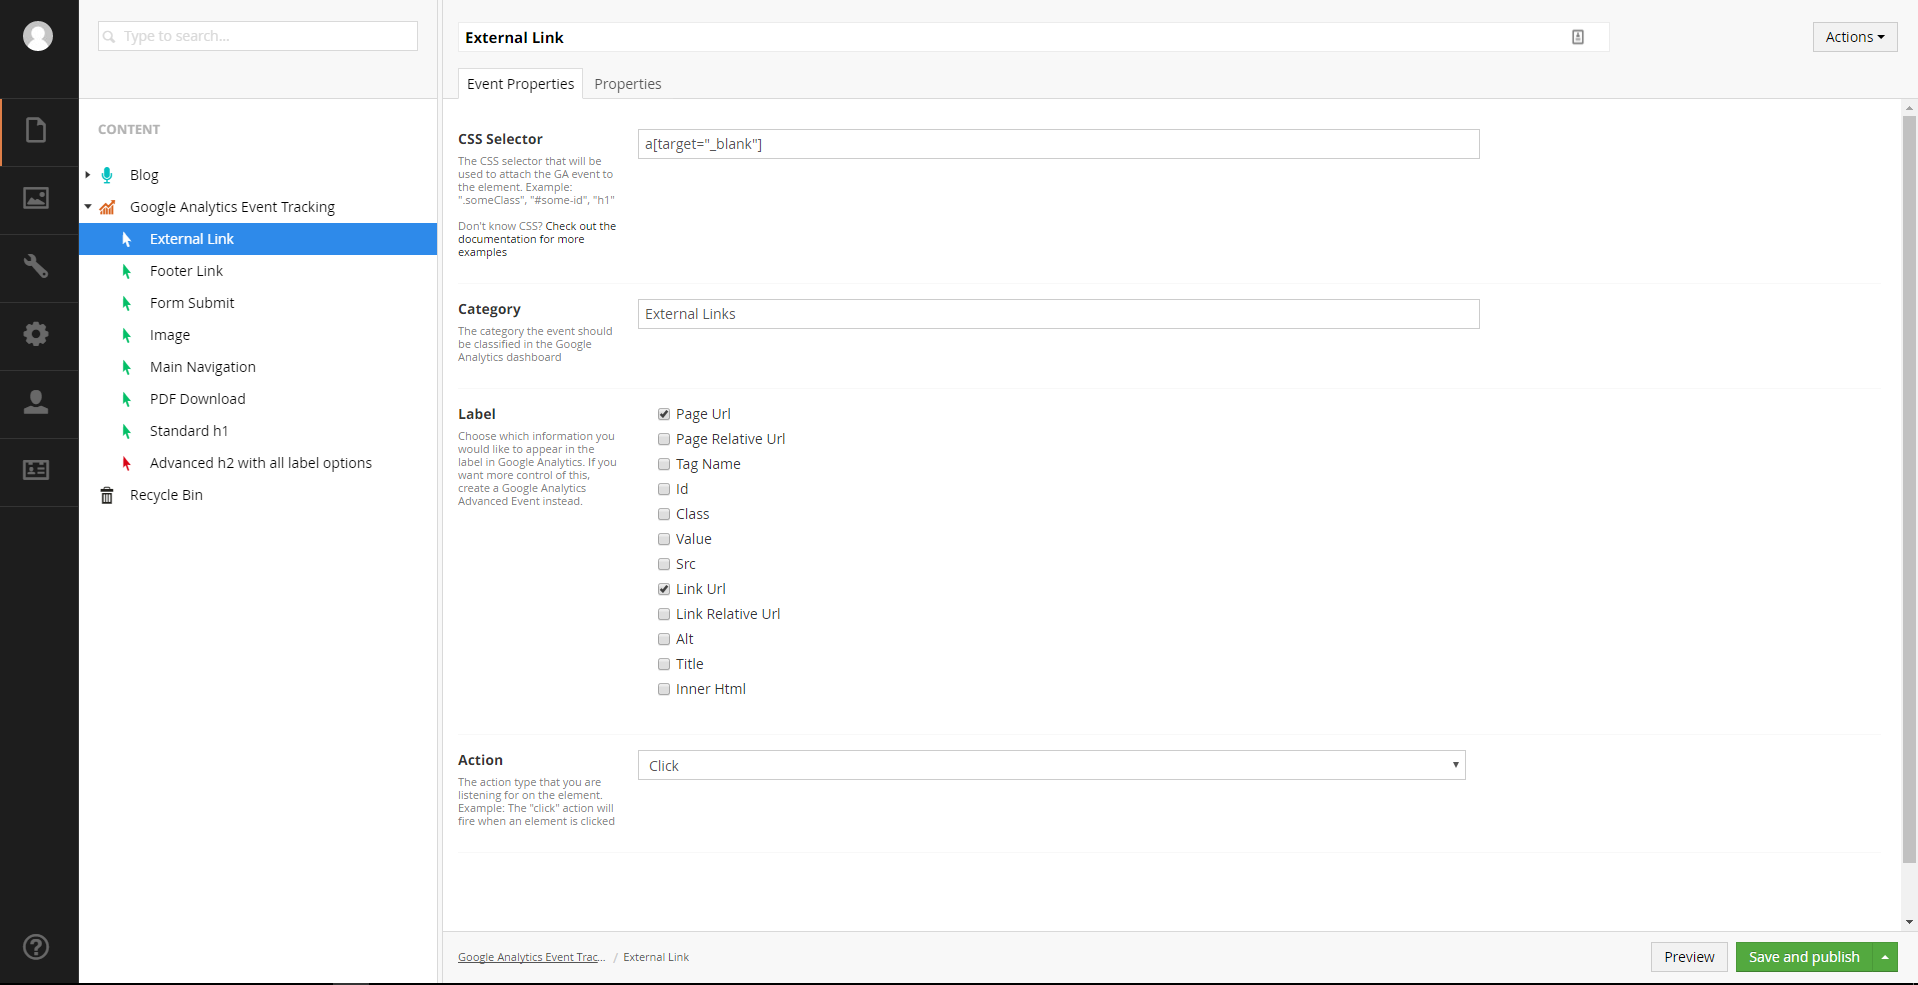Image resolution: width=1918 pixels, height=985 pixels.
Task: Uncheck the Page Url checkbox
Action: click(x=664, y=414)
